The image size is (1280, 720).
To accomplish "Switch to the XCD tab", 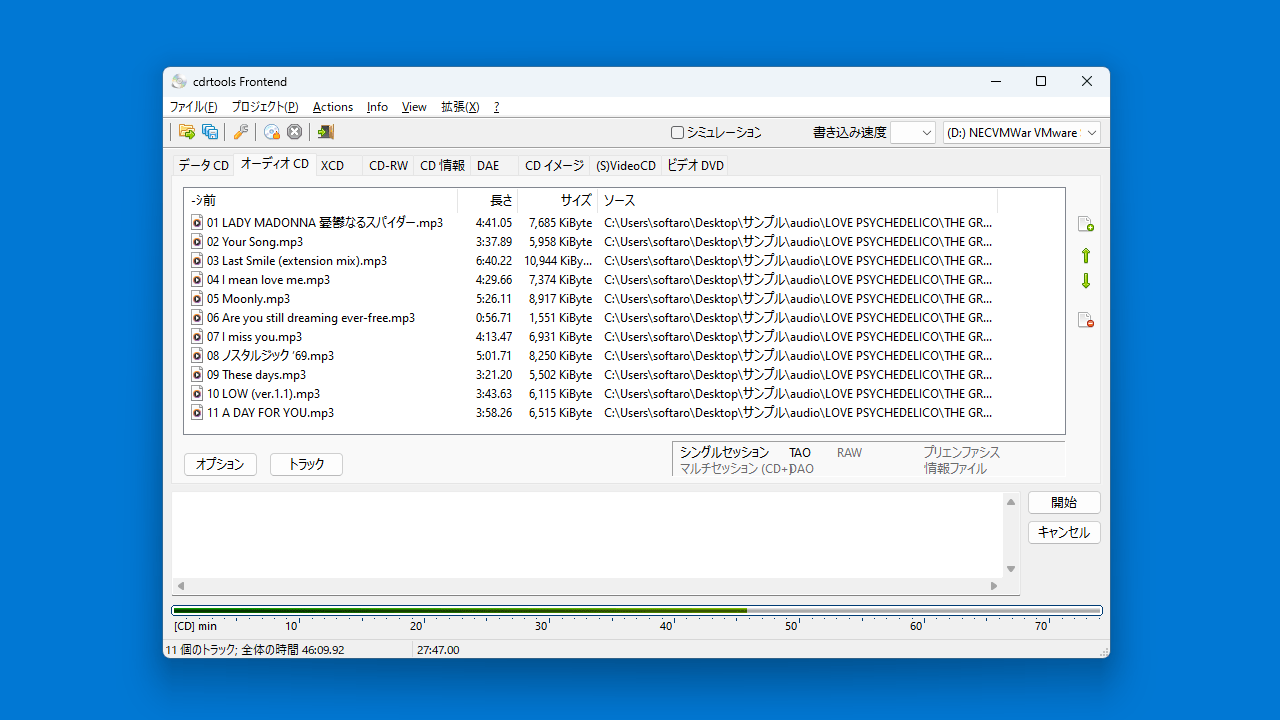I will (x=338, y=166).
